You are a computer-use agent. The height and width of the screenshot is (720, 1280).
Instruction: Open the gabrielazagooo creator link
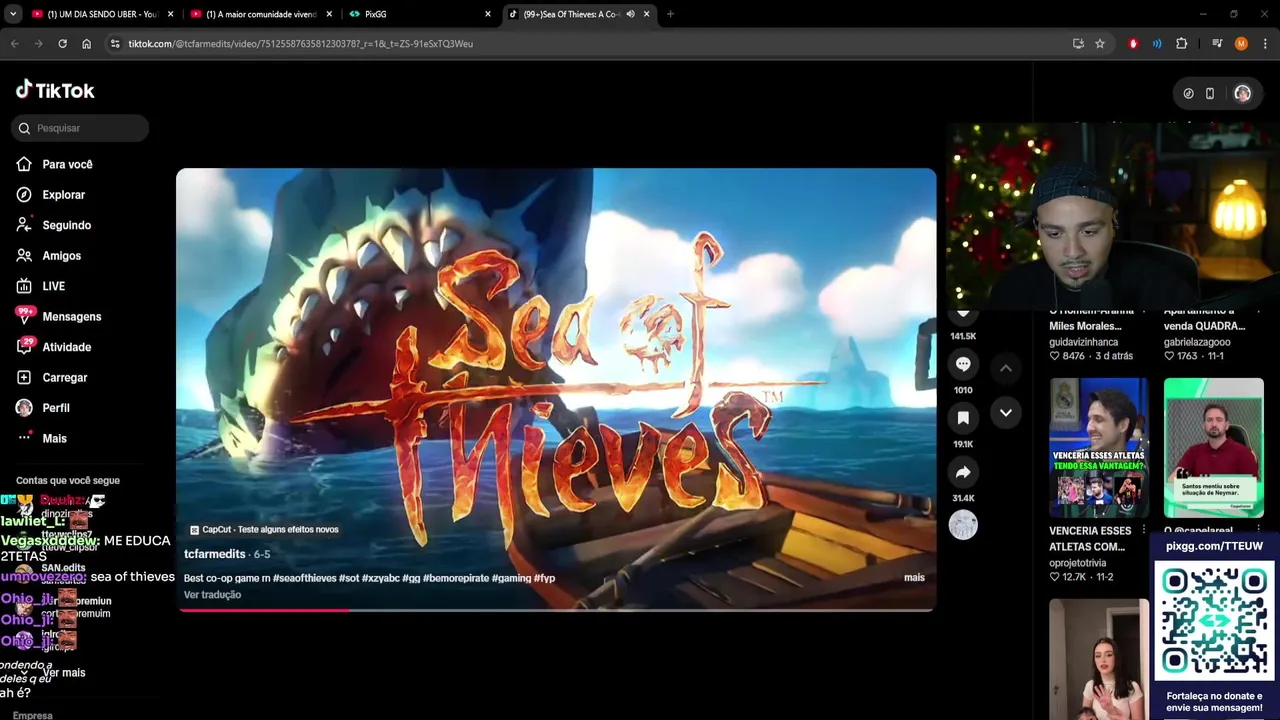point(1197,342)
